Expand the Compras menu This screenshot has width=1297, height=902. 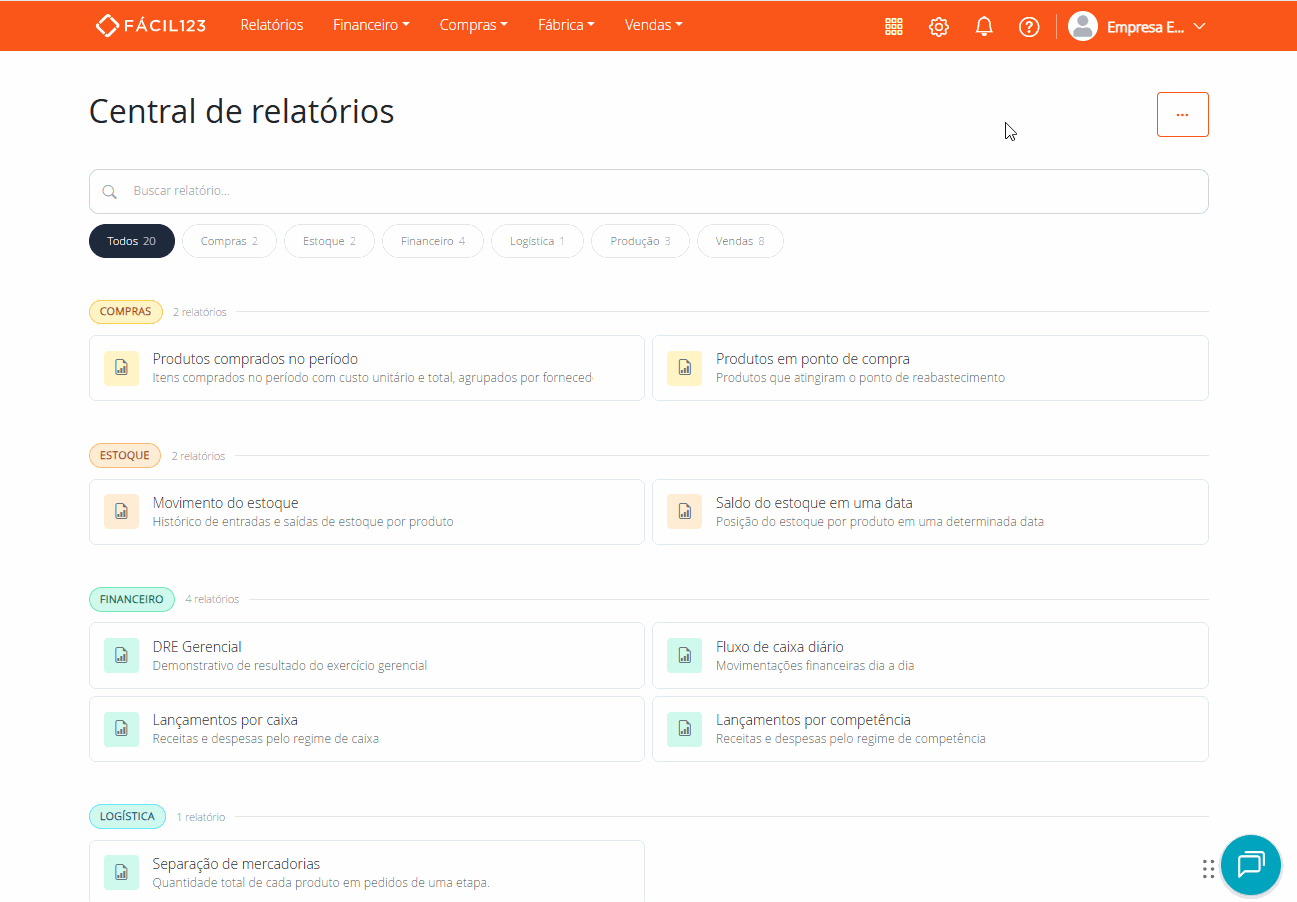[473, 25]
